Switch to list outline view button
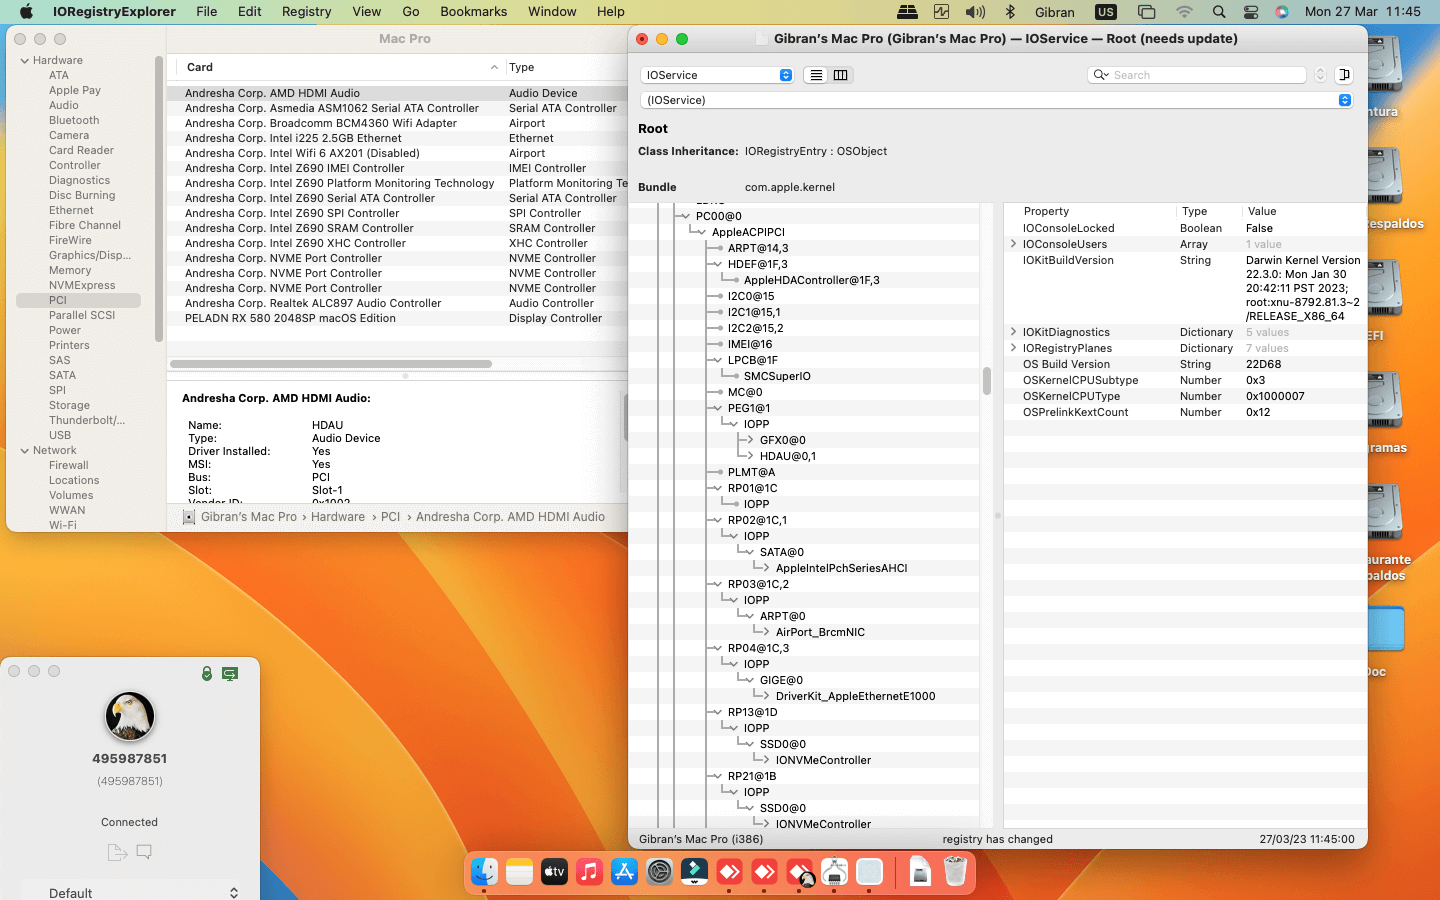 [816, 75]
